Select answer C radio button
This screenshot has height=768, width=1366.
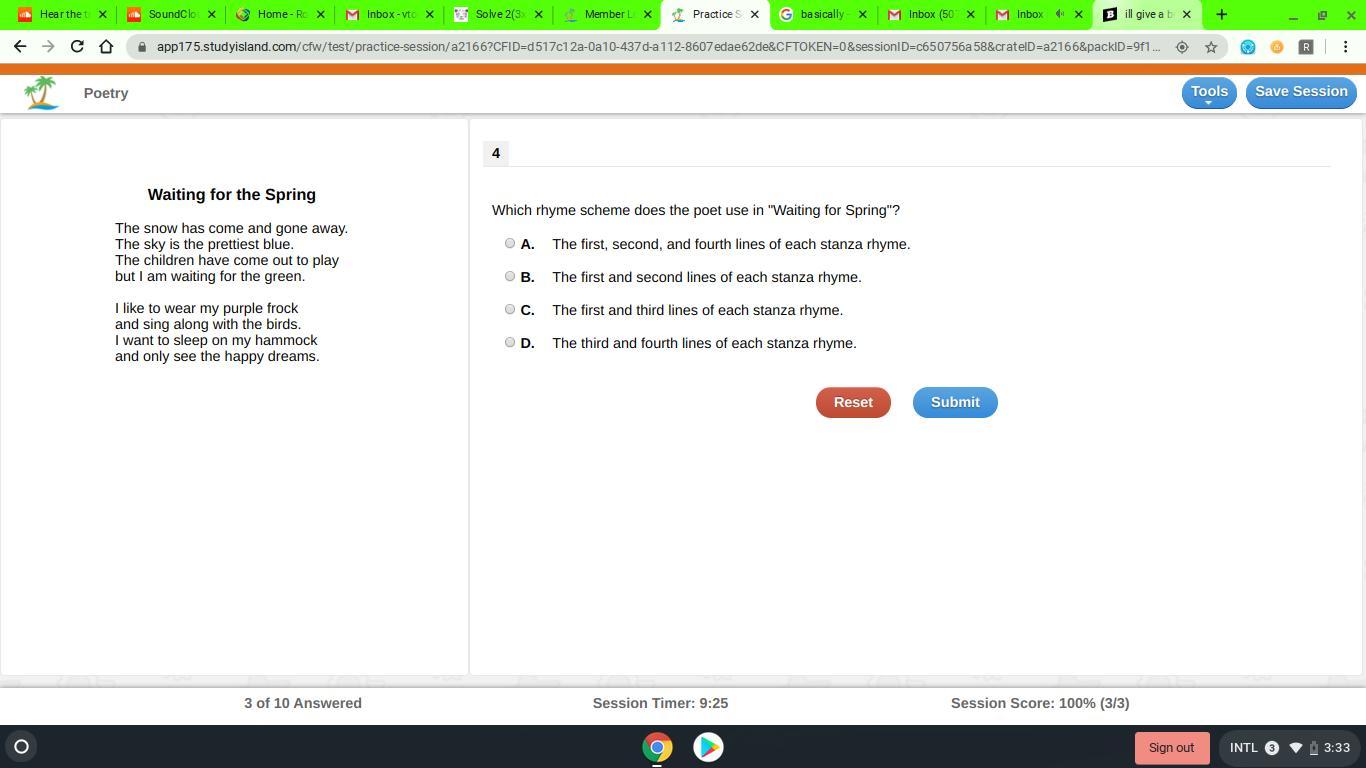point(510,309)
